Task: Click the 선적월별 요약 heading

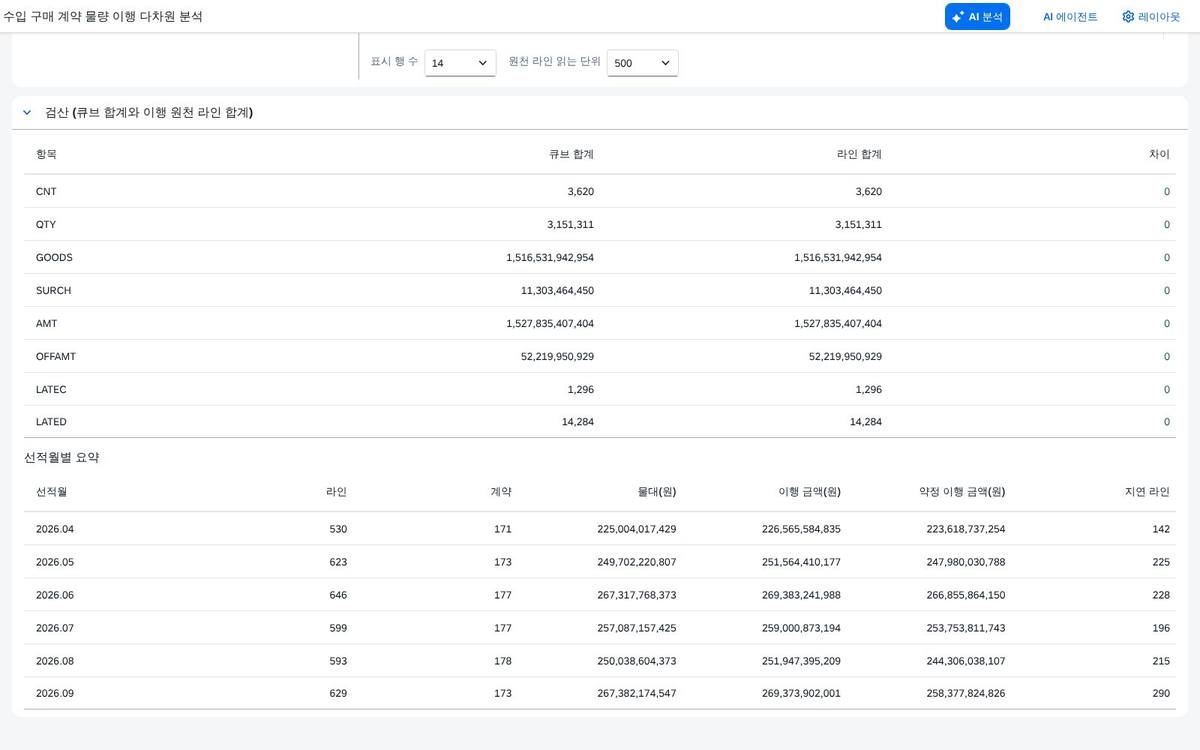Action: pyautogui.click(x=61, y=457)
